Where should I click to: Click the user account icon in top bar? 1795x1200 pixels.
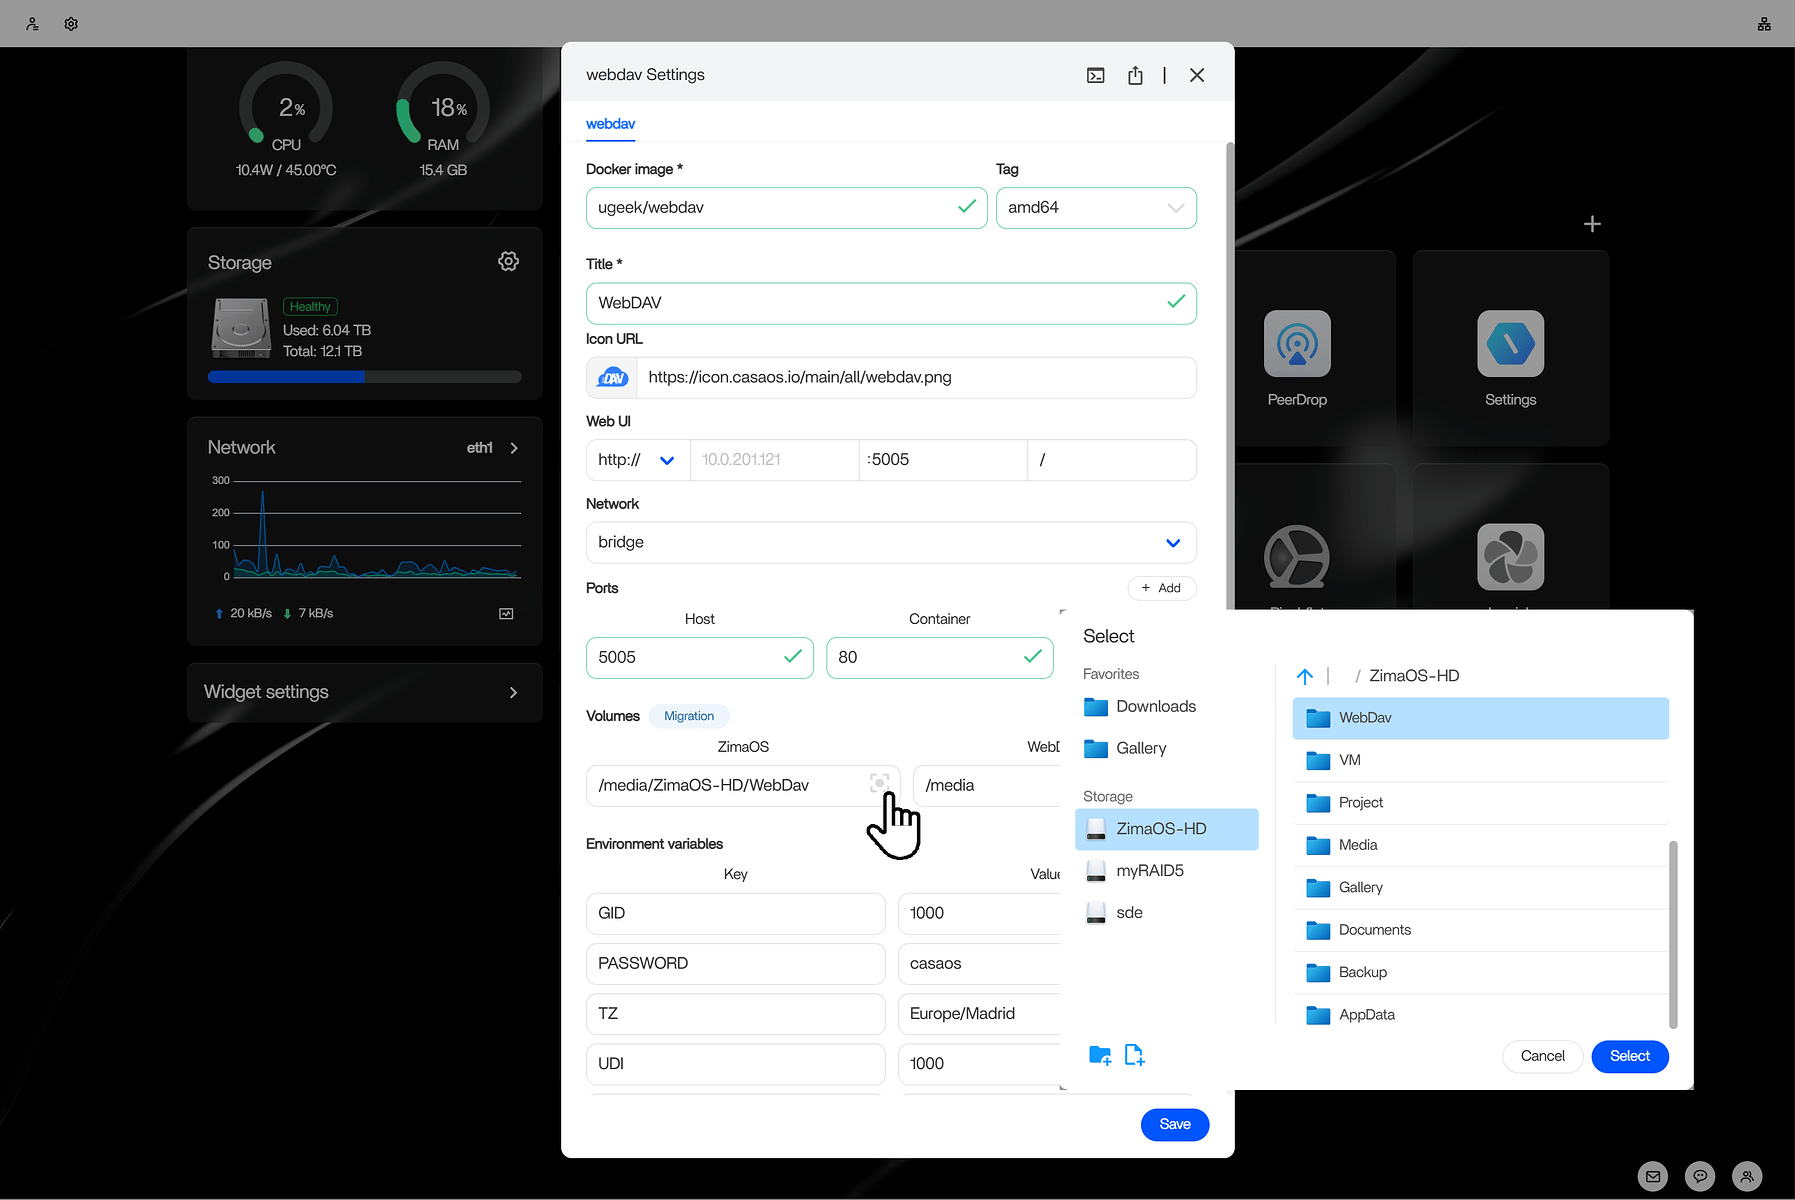coord(32,24)
